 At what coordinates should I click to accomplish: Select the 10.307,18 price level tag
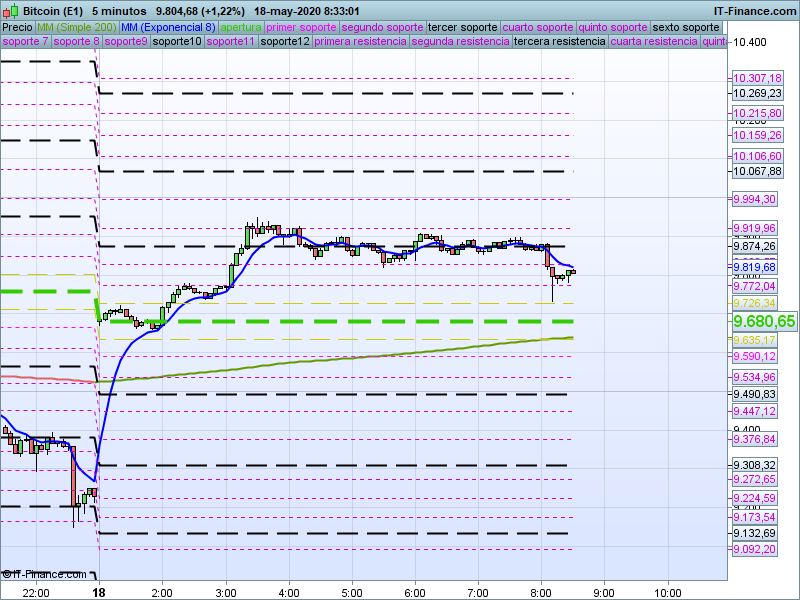click(x=756, y=78)
